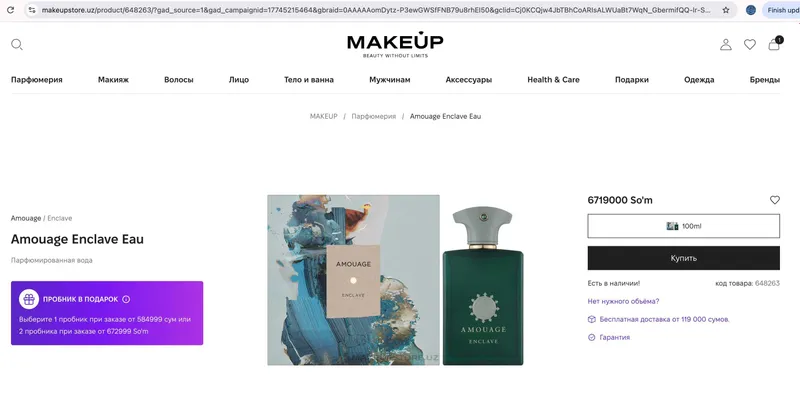Bookmark the page with star icon
Viewport: 800px width, 417px height.
[726, 10]
